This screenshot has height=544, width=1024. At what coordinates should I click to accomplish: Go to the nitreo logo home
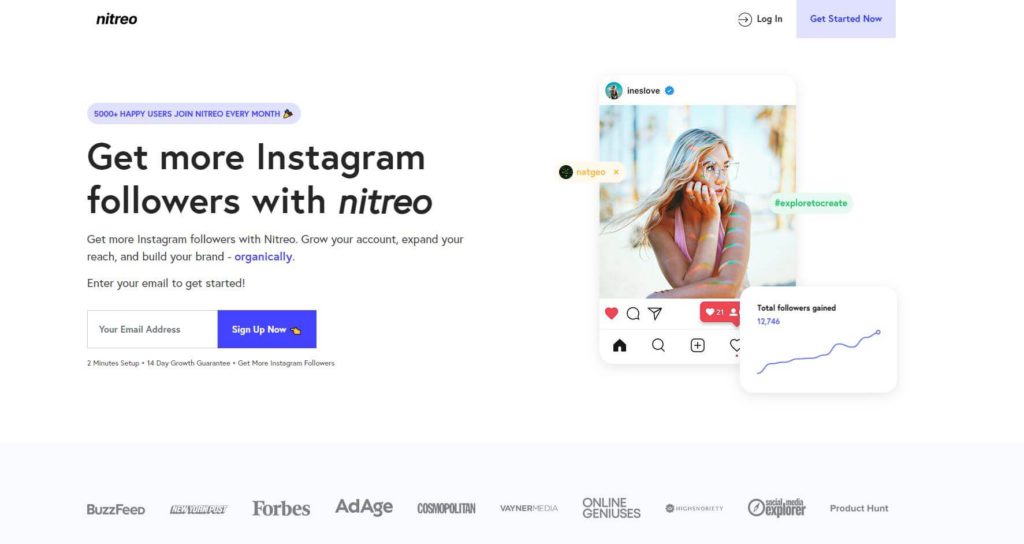tap(117, 19)
